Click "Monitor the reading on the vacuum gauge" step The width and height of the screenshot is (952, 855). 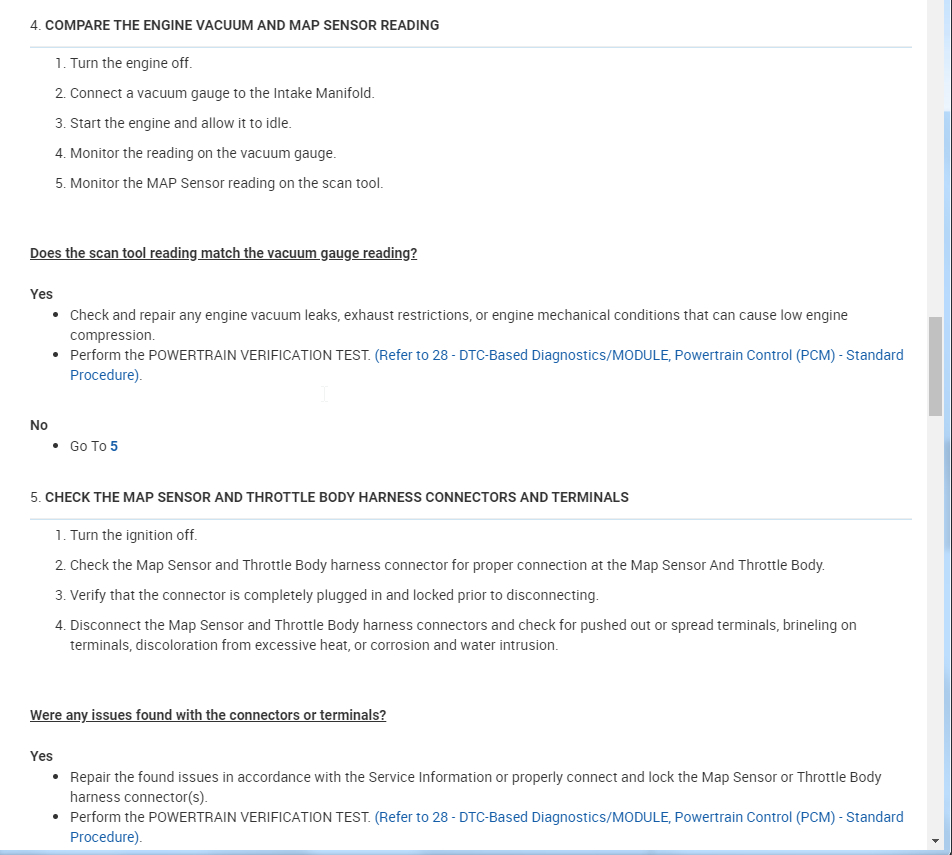tap(203, 153)
